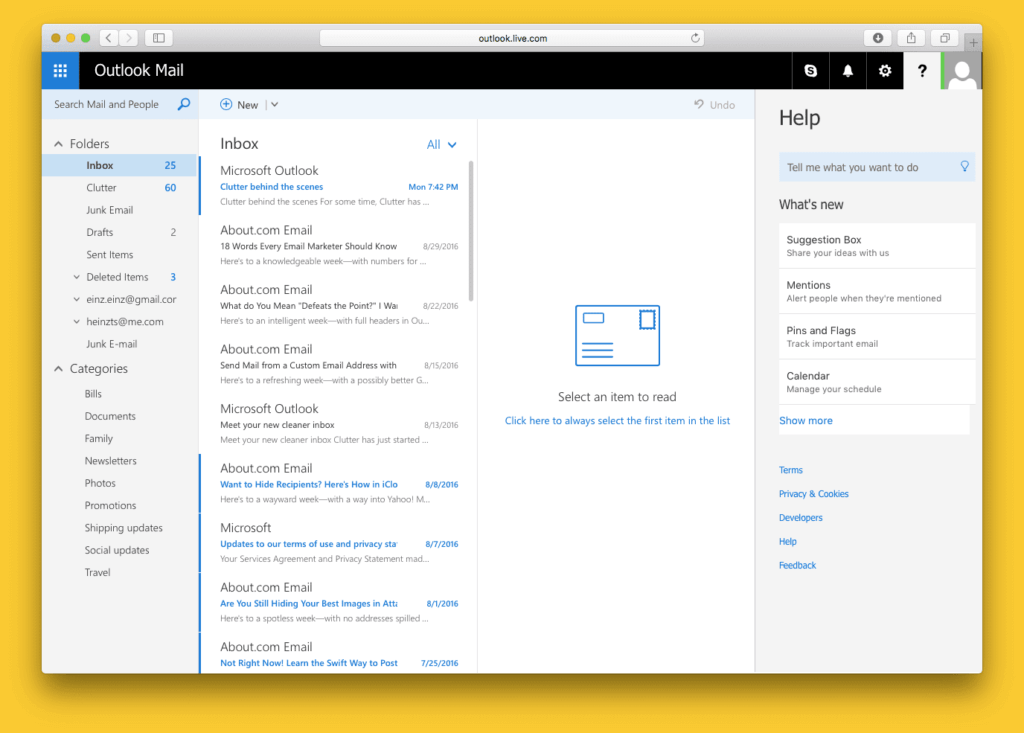Open the Clutter folder
This screenshot has height=733, width=1024.
coord(120,187)
